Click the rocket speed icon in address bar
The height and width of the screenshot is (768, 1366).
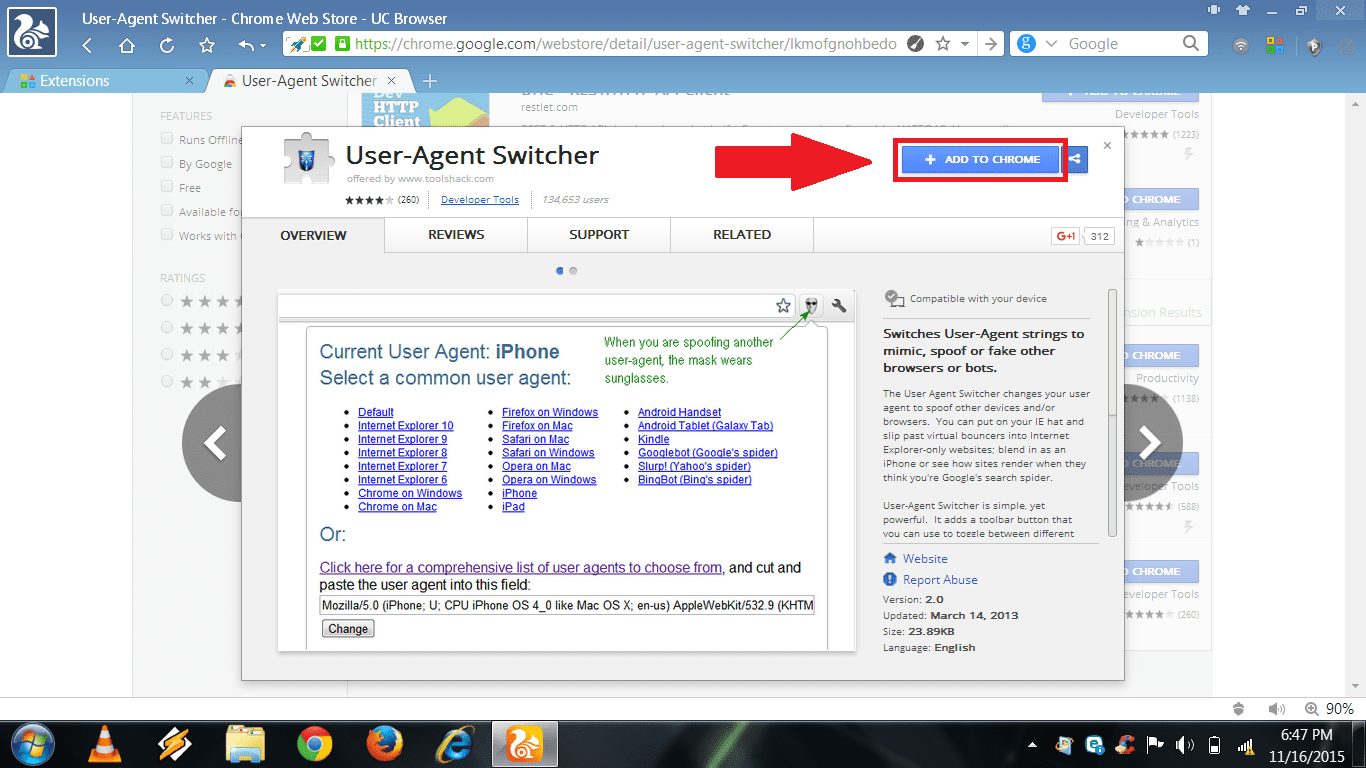tap(297, 44)
